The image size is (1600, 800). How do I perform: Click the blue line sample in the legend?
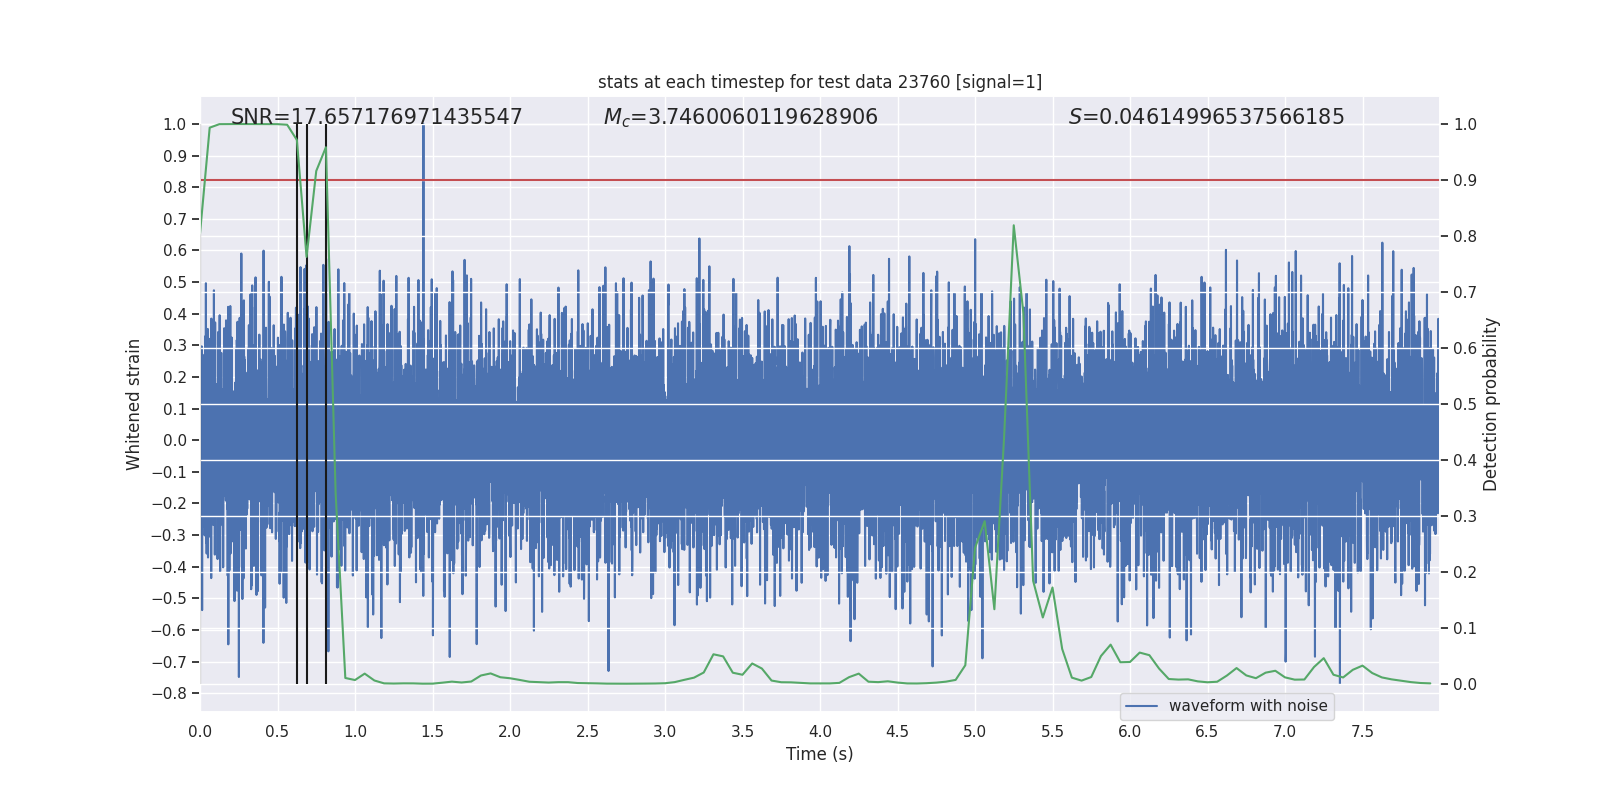coord(1141,706)
